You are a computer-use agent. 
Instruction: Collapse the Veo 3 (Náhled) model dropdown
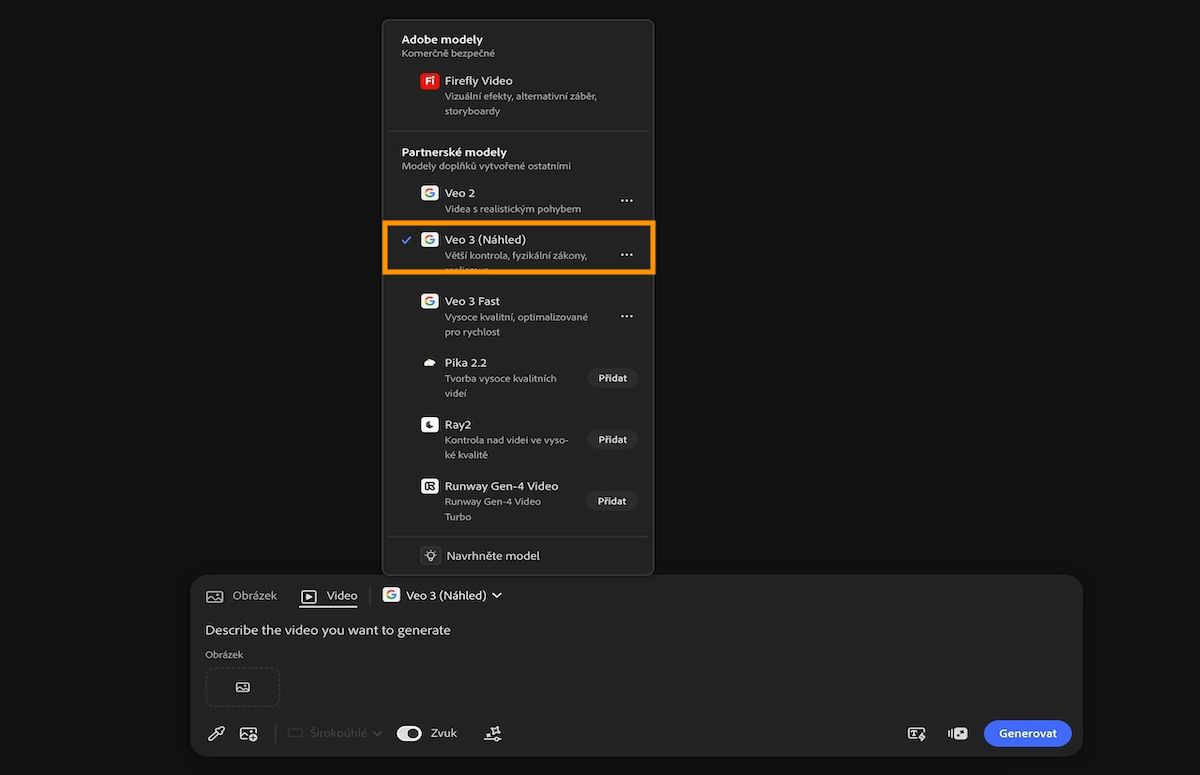point(442,595)
